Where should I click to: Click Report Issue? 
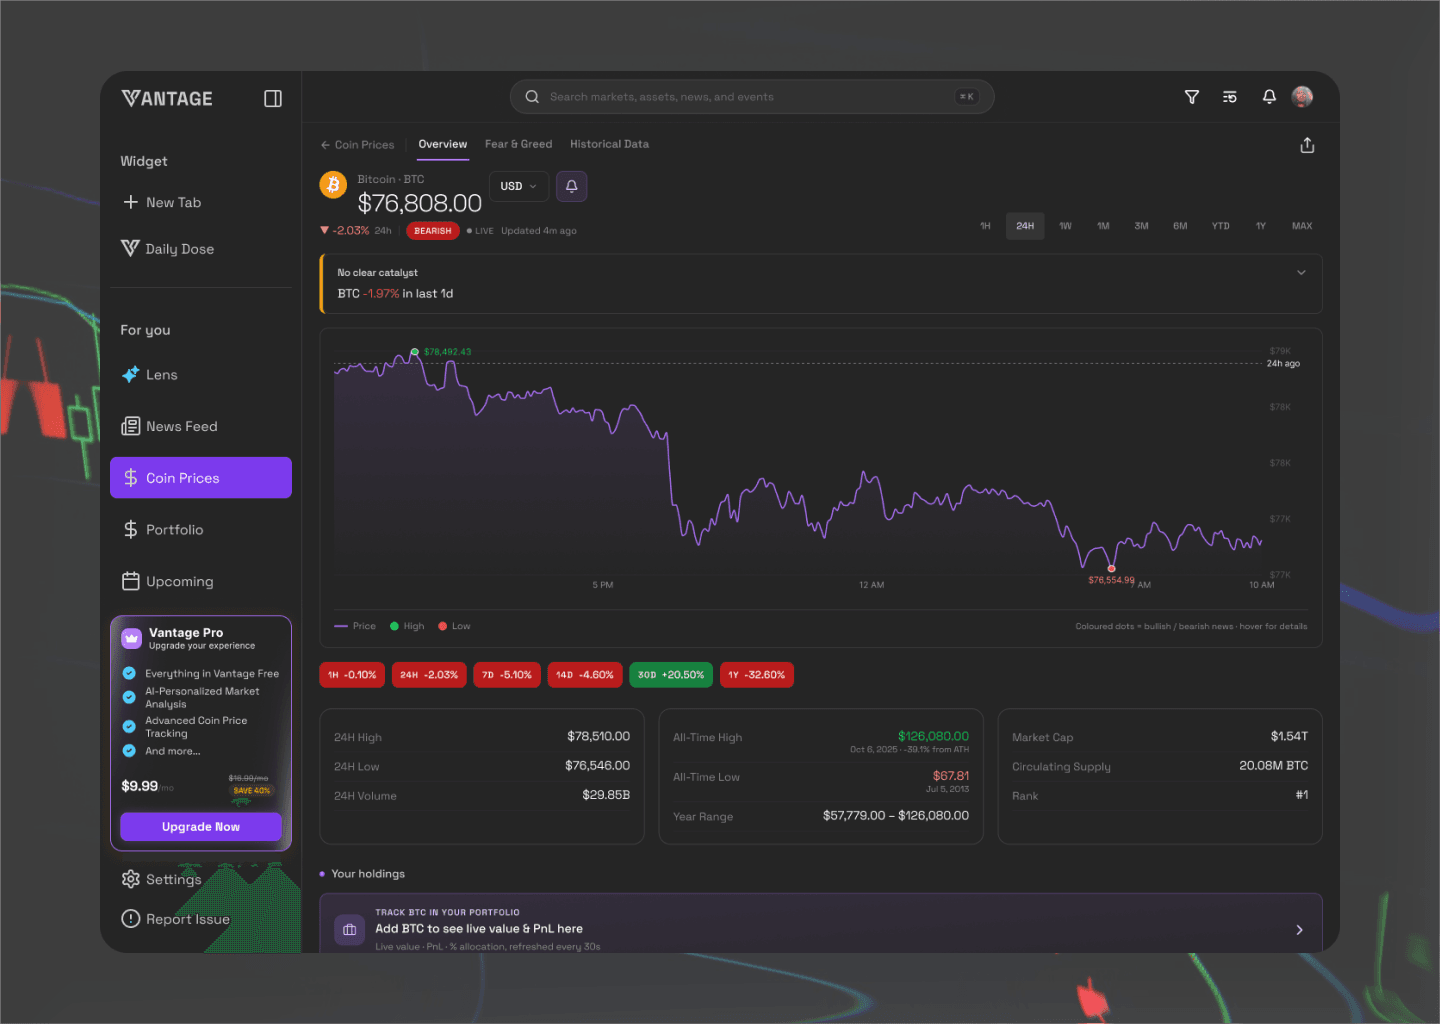pyautogui.click(x=176, y=919)
